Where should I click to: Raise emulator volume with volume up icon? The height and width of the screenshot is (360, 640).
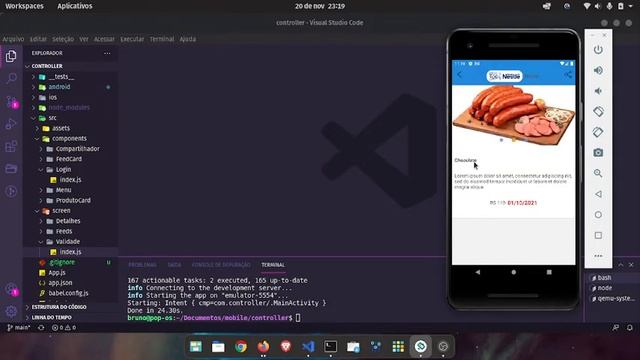(x=598, y=70)
